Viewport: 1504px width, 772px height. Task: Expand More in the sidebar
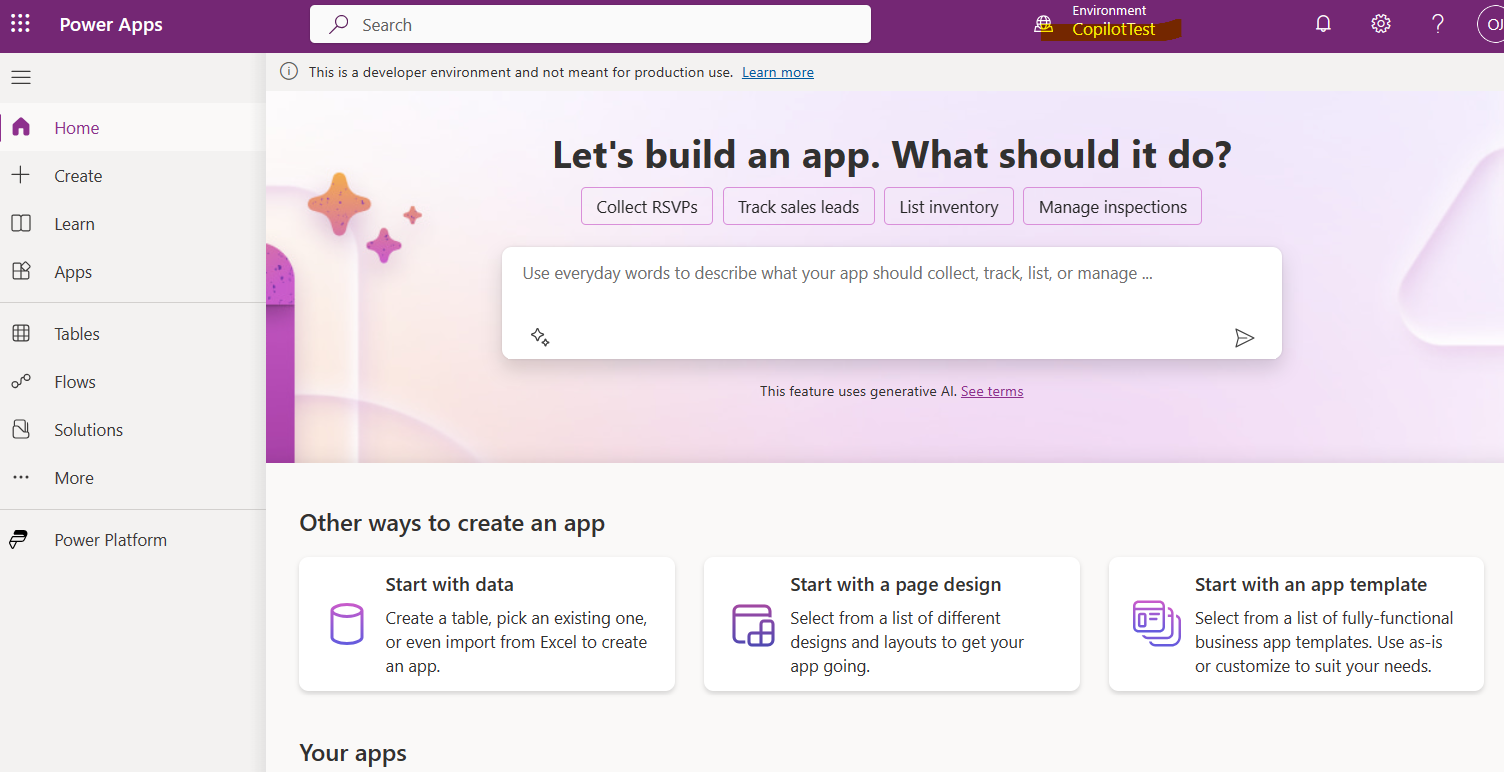click(x=133, y=477)
